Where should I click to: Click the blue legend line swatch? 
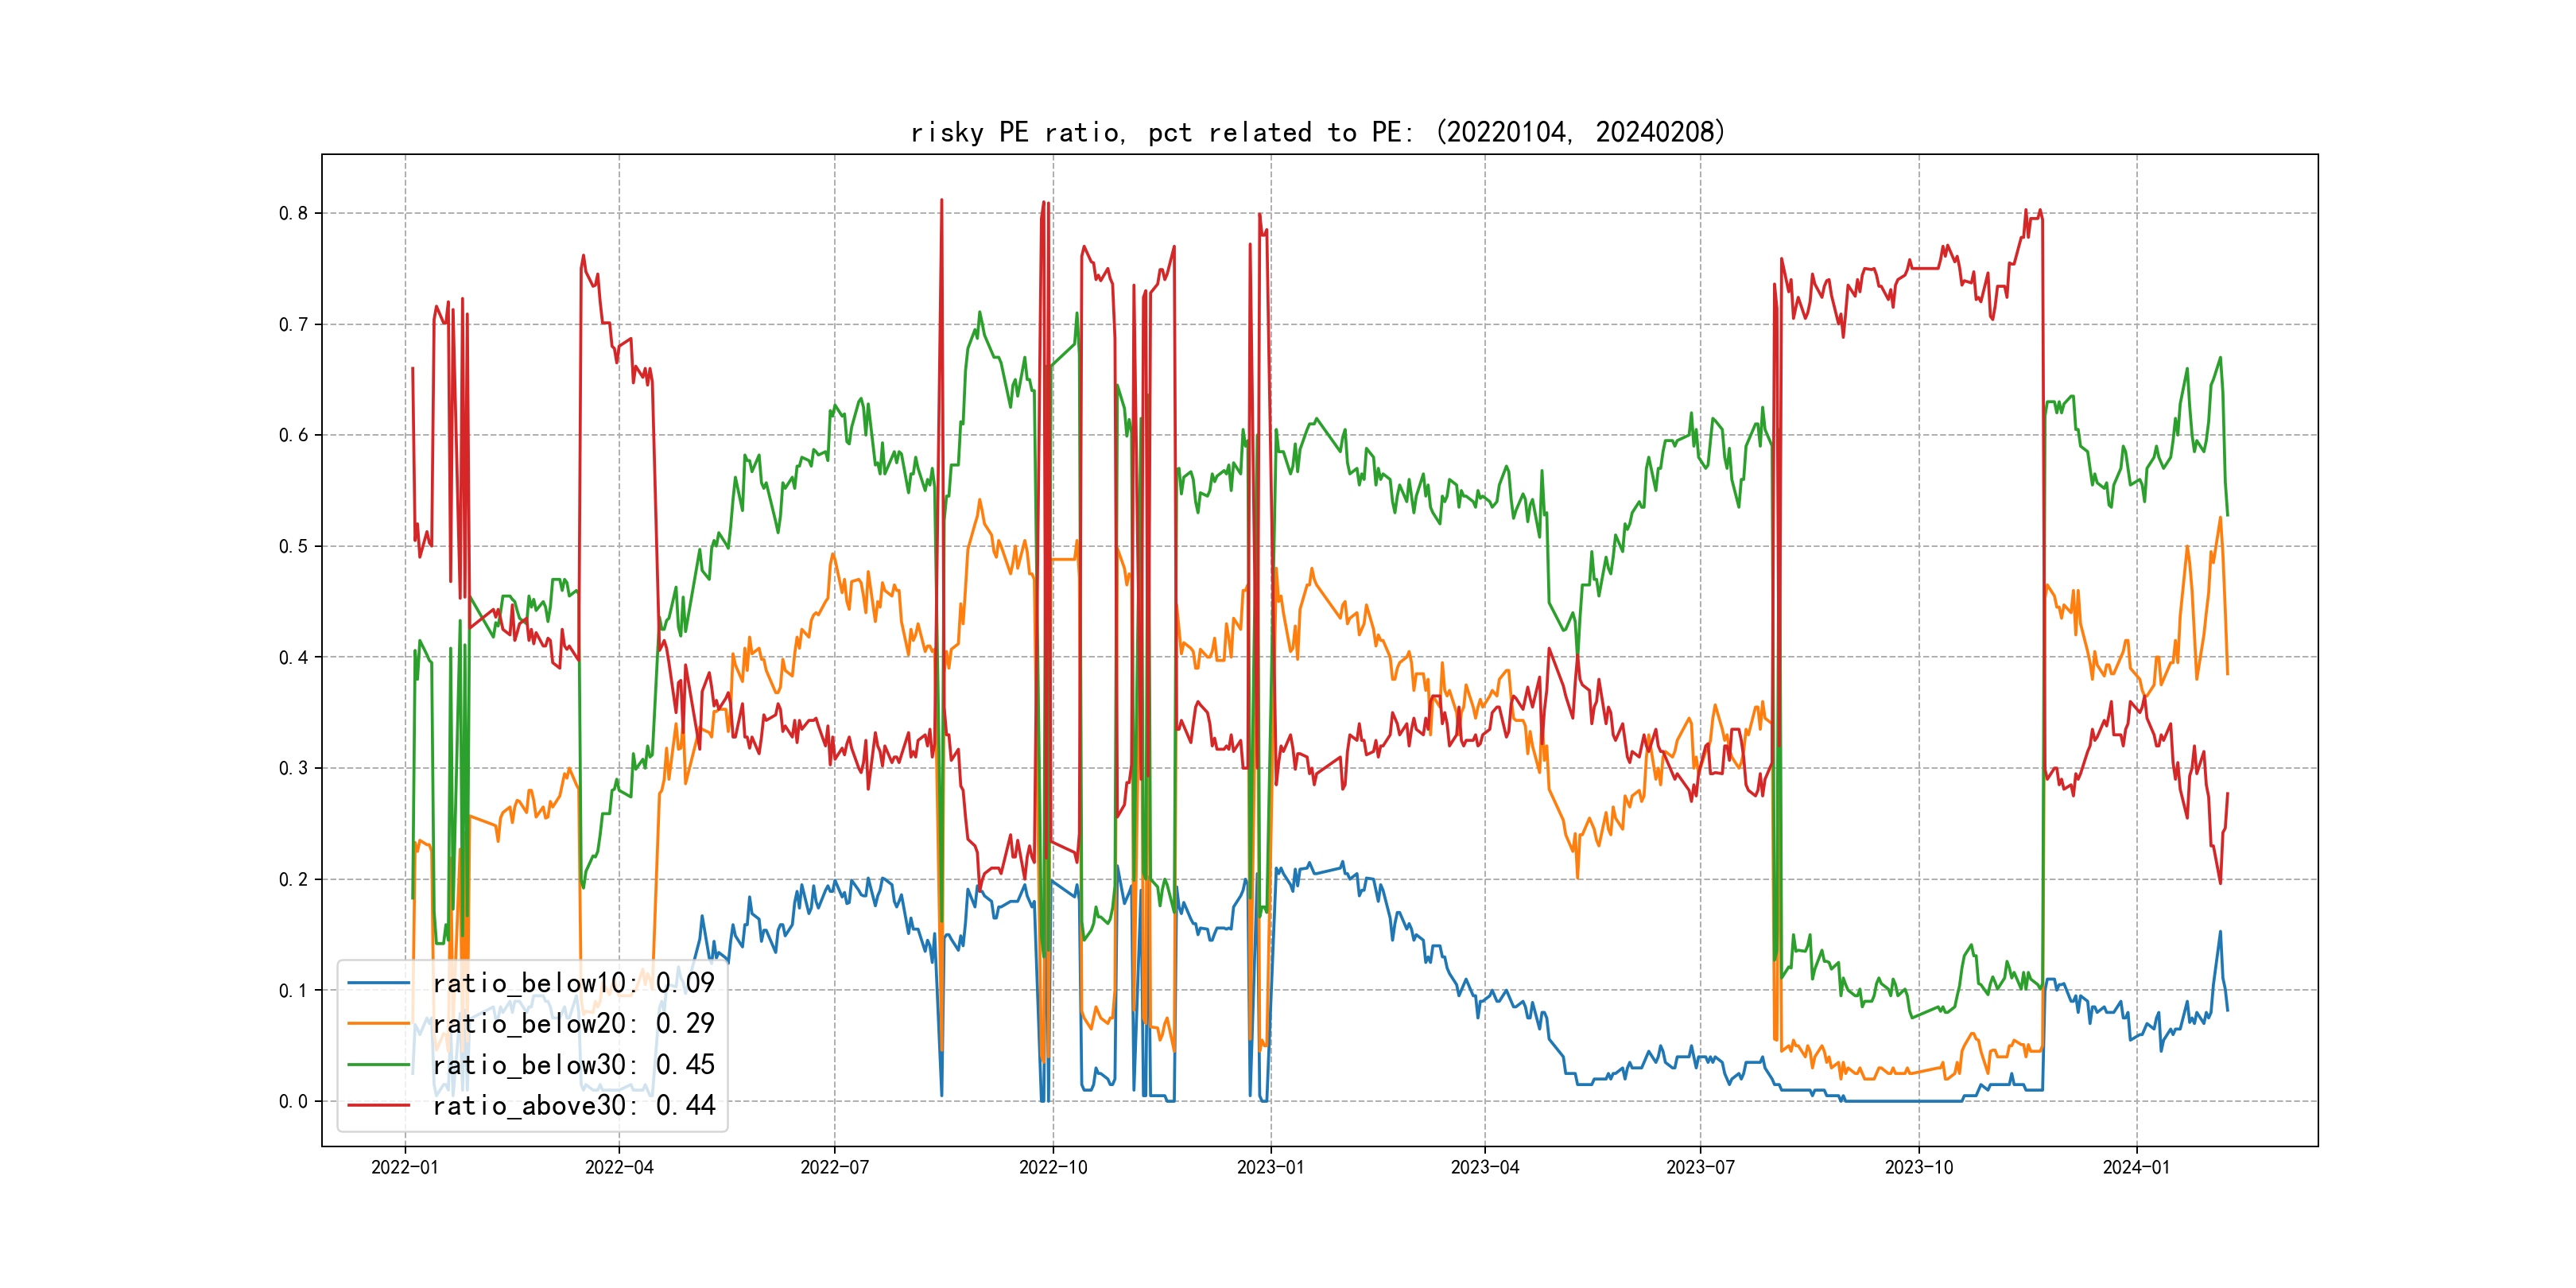tap(379, 984)
